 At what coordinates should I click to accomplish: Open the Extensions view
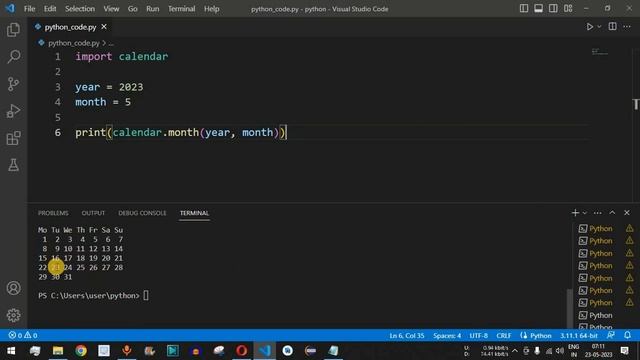(13, 138)
